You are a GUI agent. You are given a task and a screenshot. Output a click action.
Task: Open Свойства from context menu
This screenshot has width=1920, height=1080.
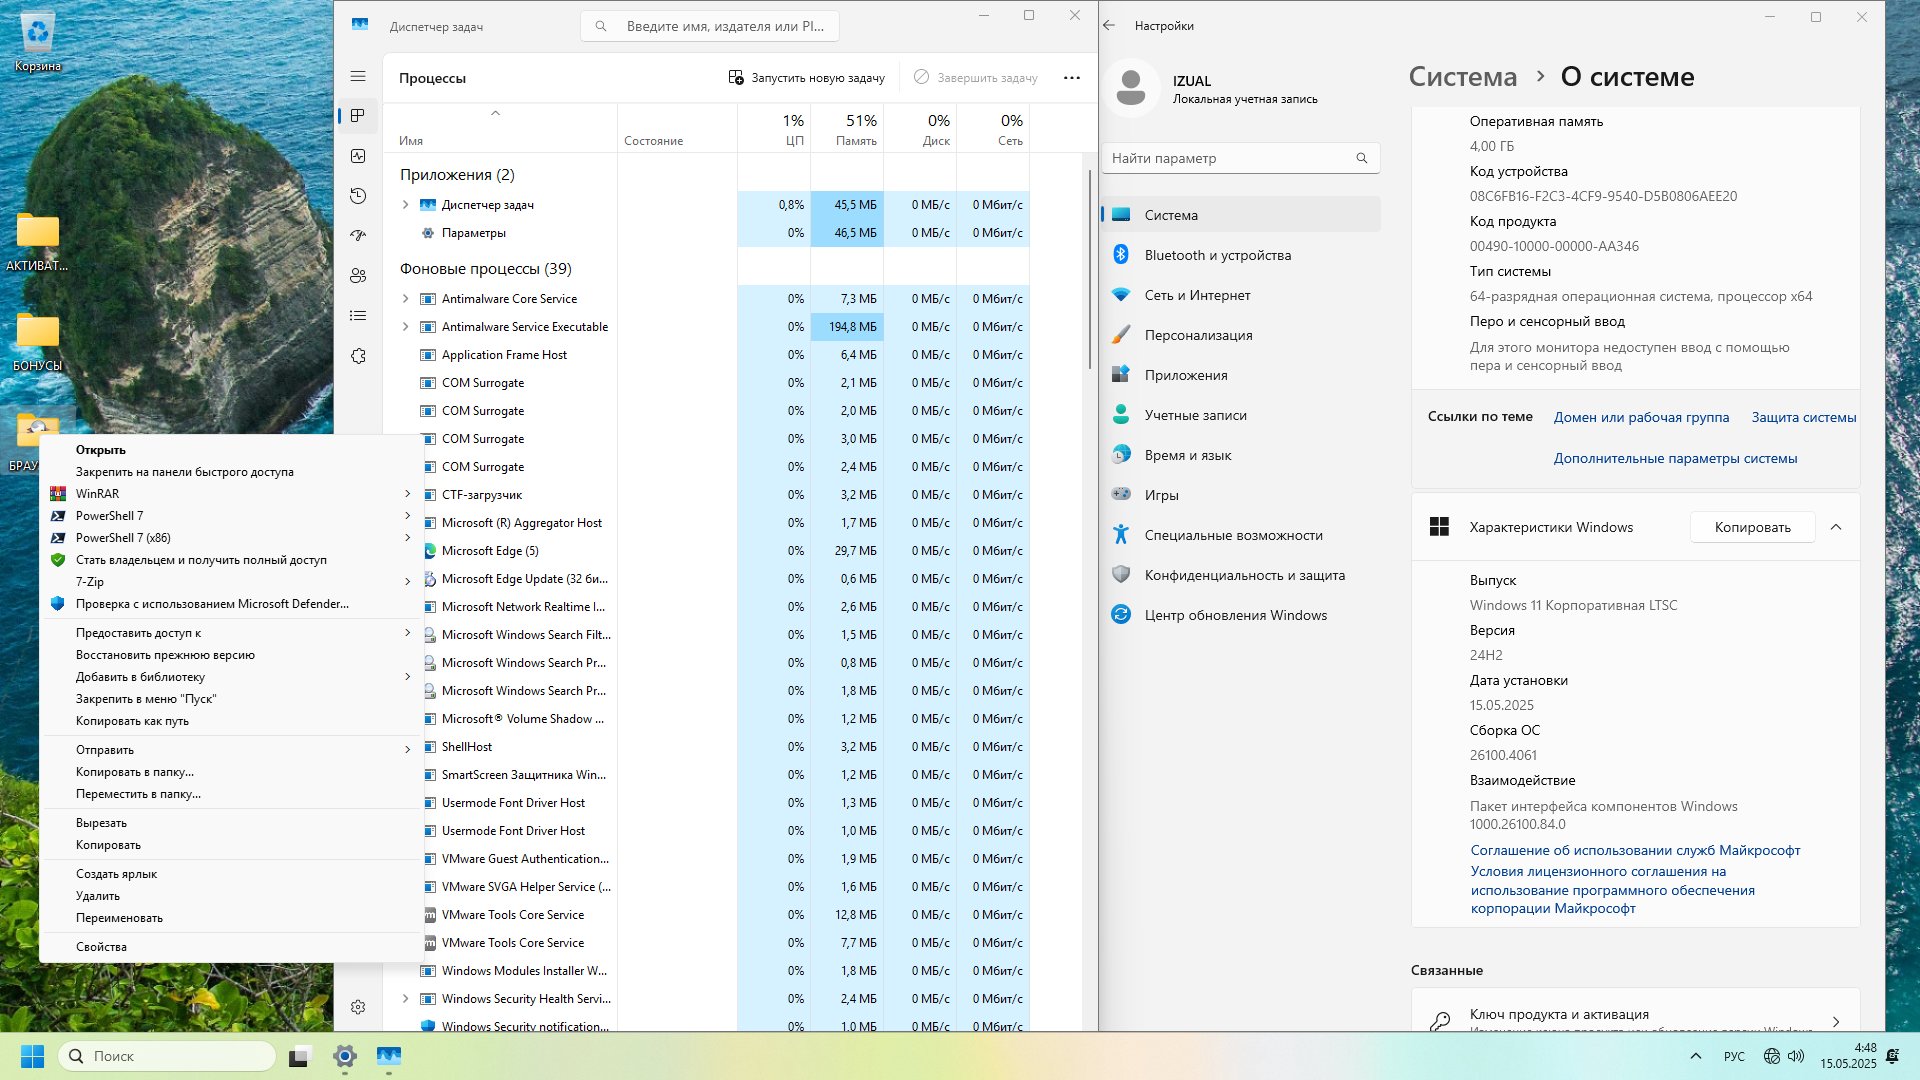point(230,946)
